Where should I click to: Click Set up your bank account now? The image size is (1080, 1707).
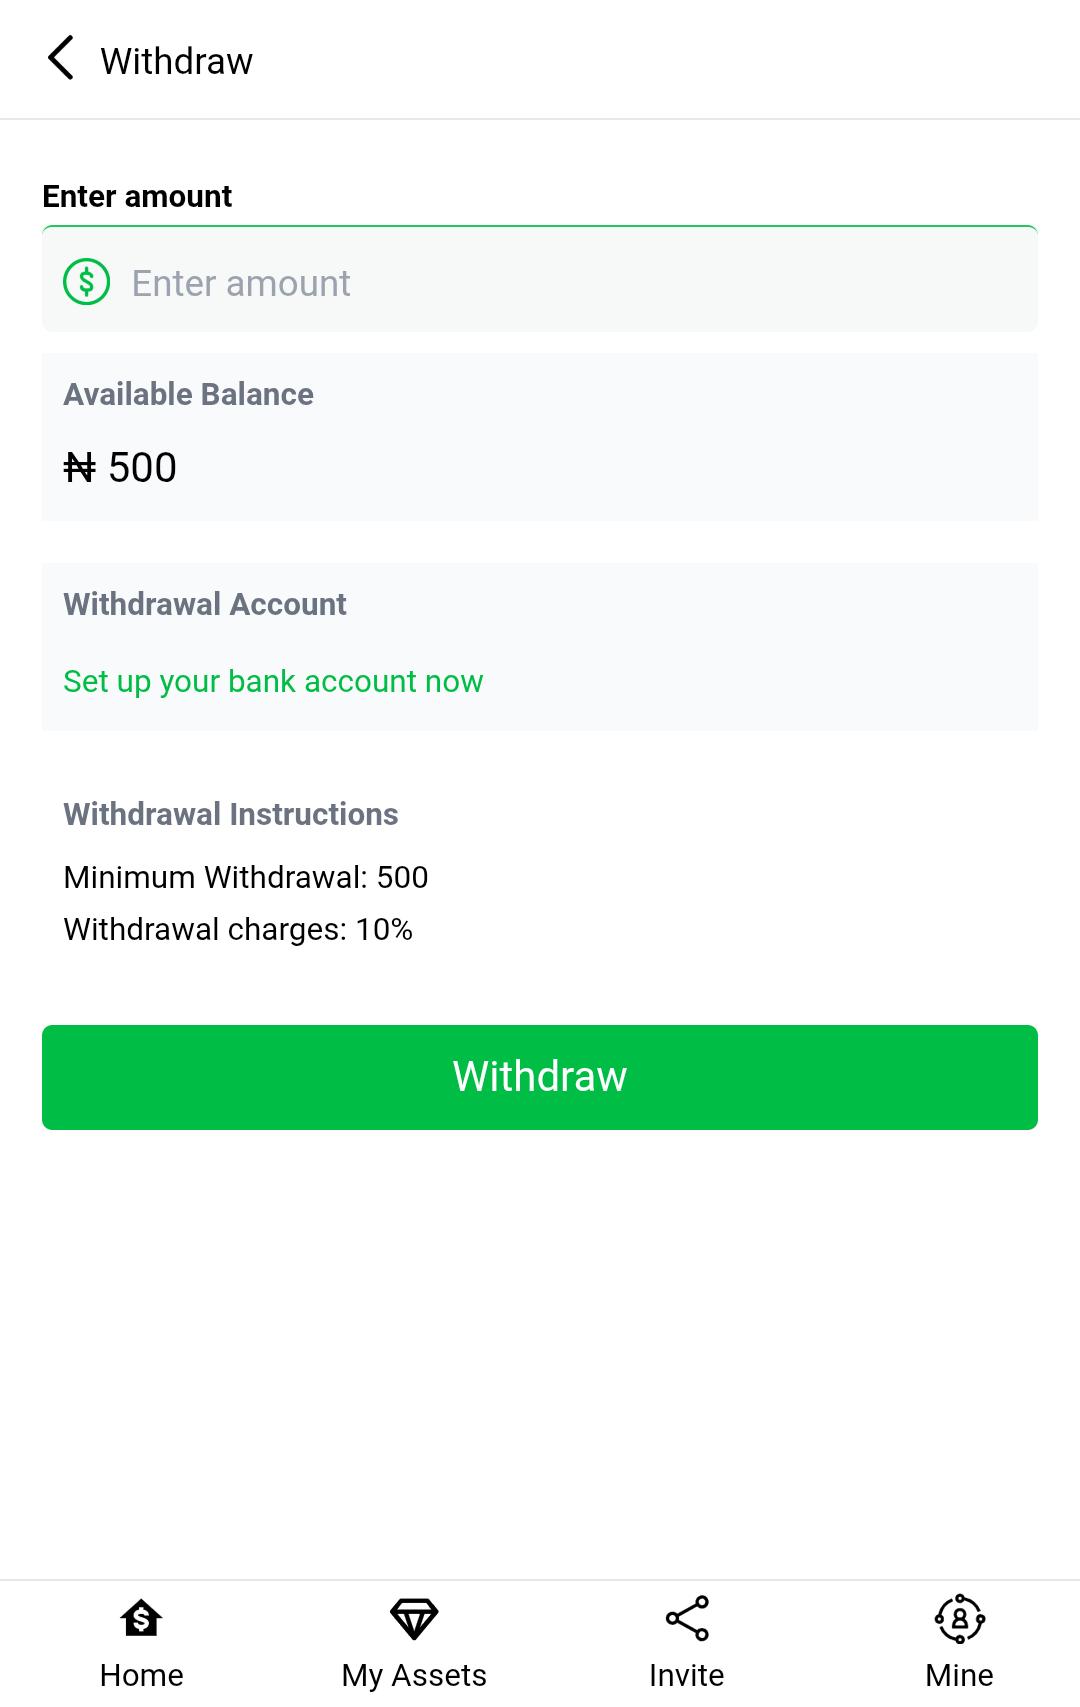(x=272, y=681)
